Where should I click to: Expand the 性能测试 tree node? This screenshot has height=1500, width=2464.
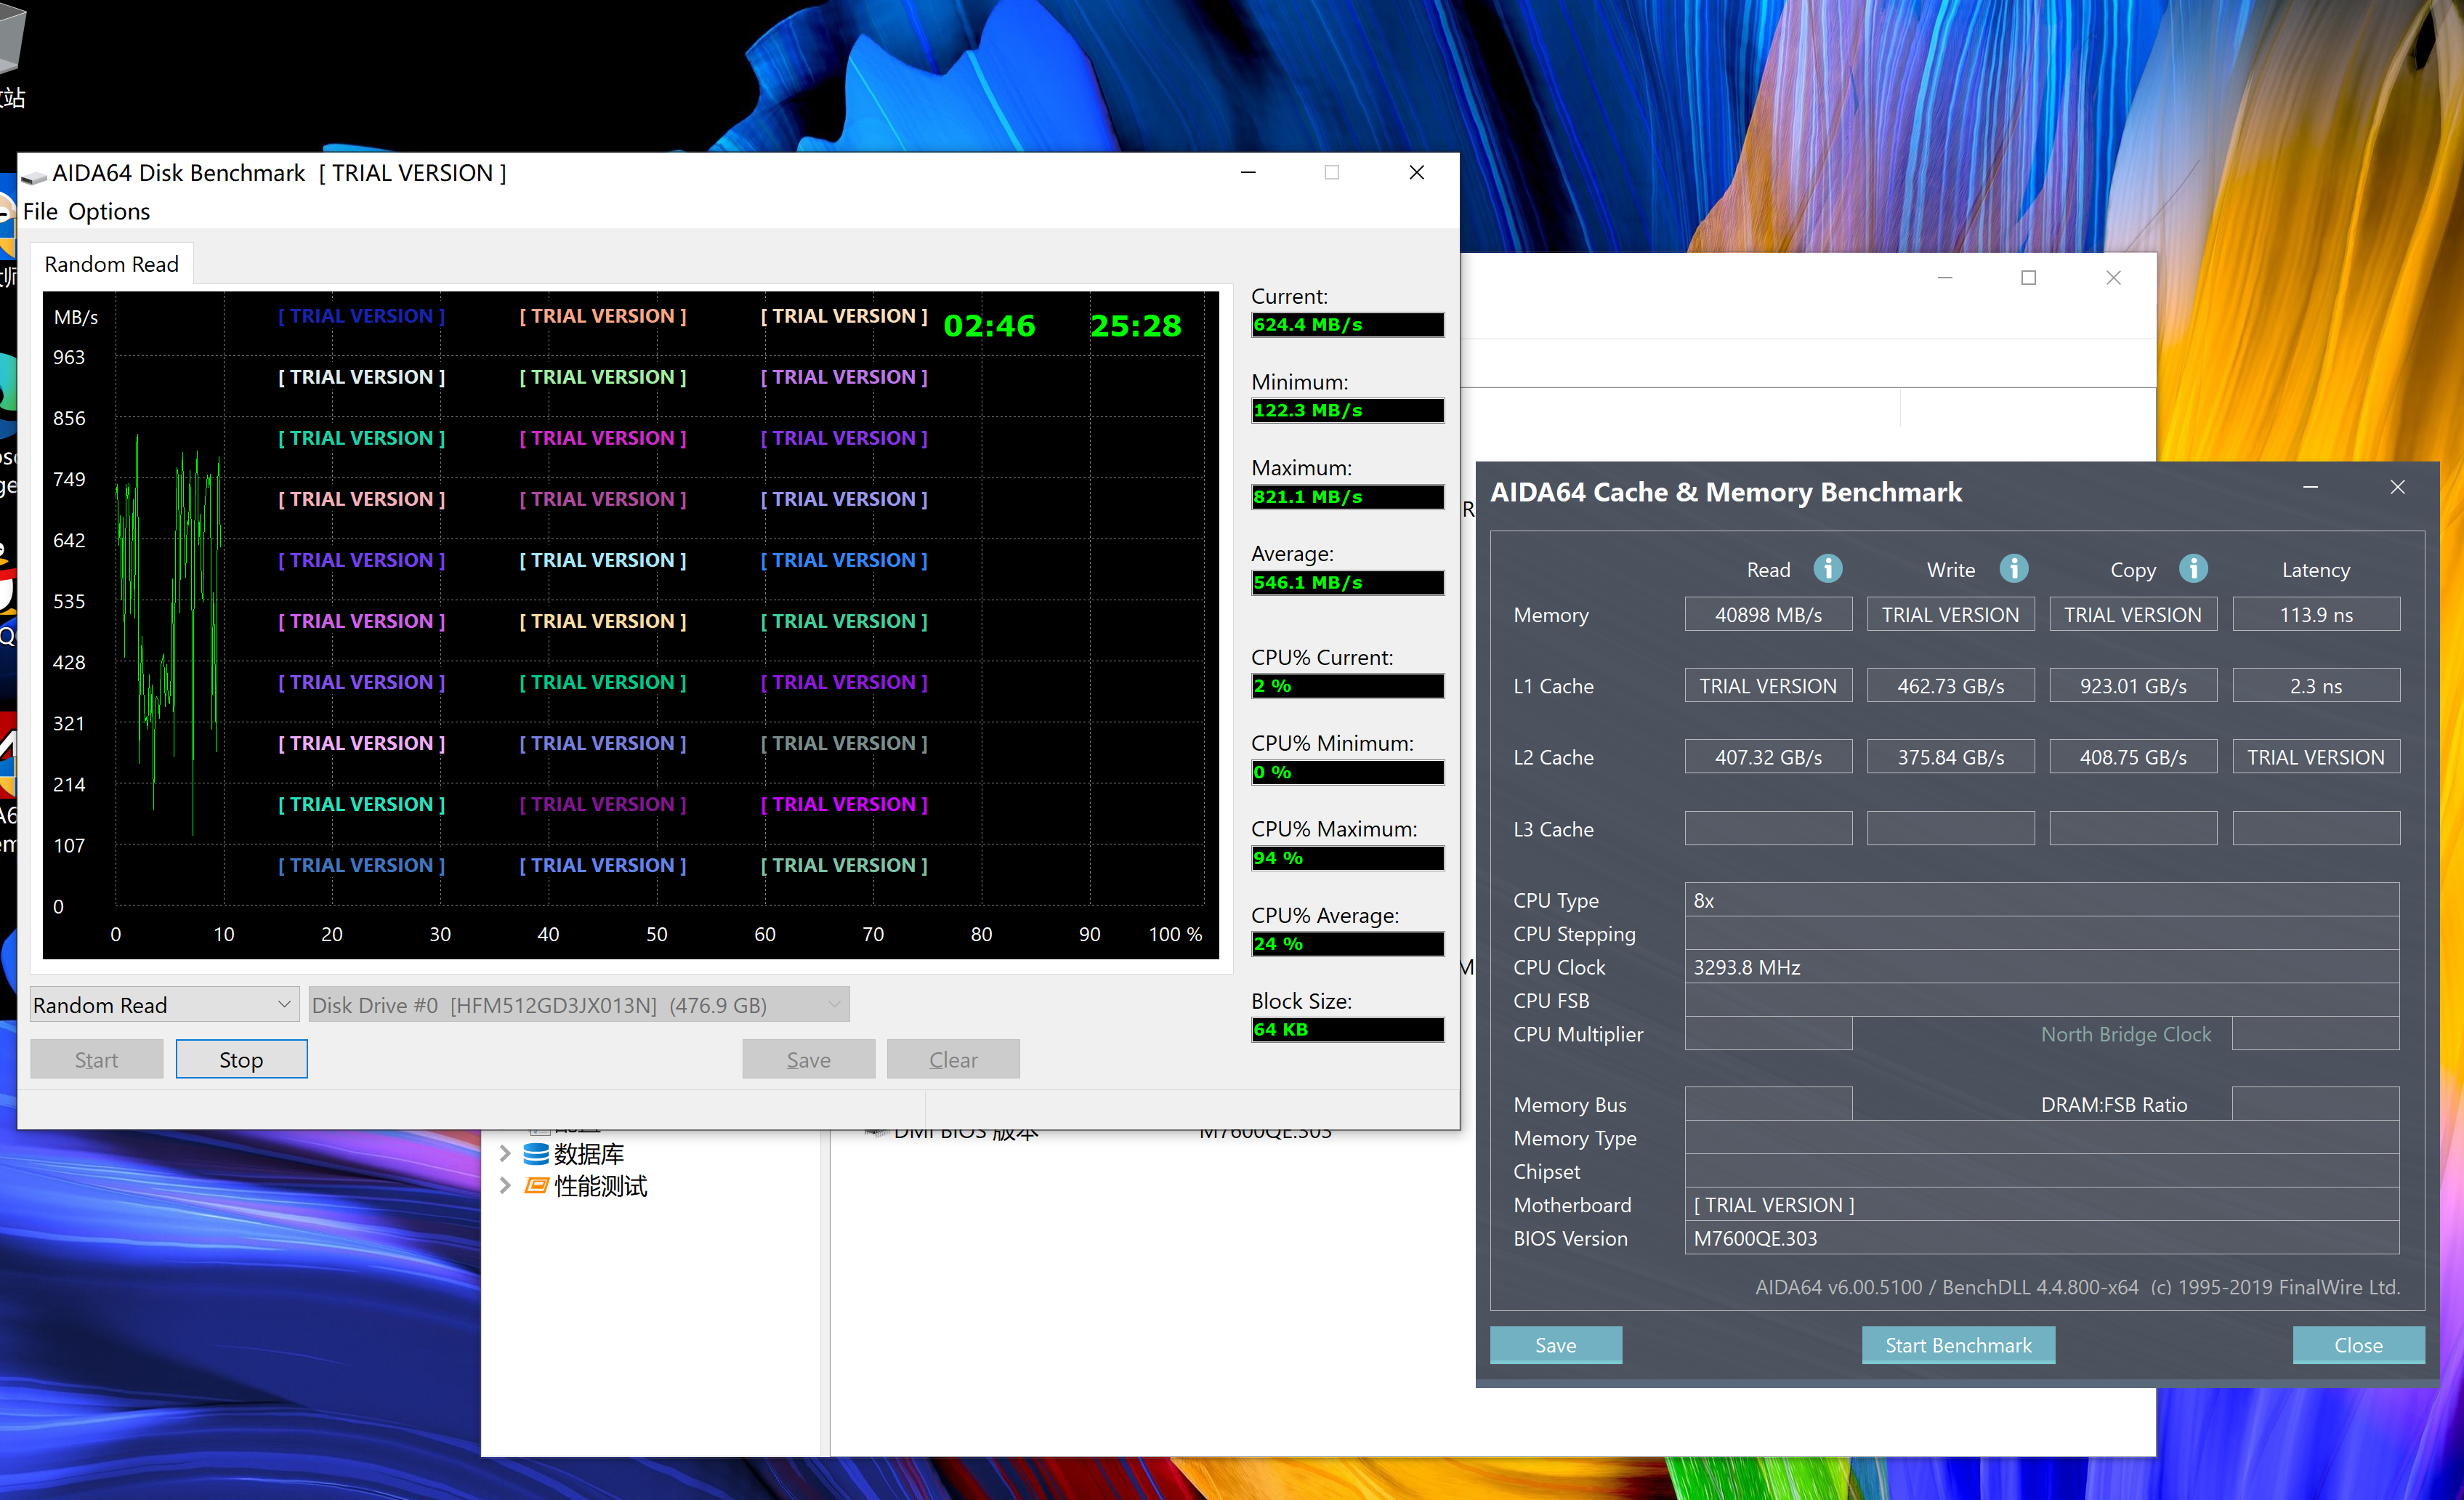(x=505, y=1186)
